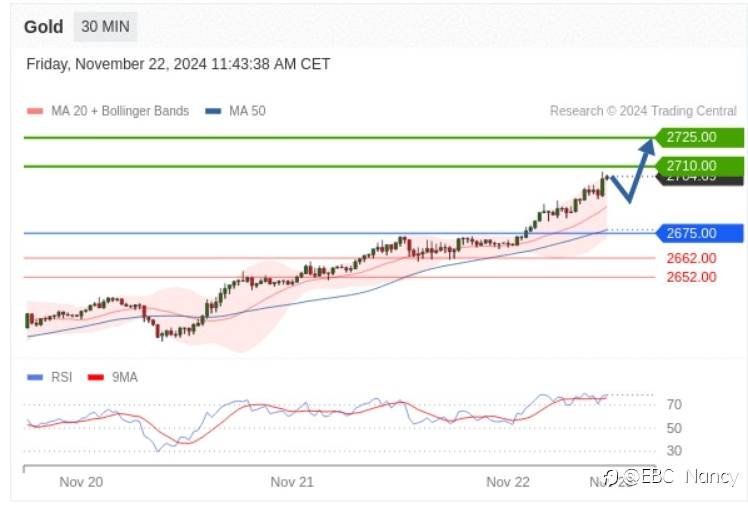Image resolution: width=748 pixels, height=510 pixels.
Task: Click the MA 50 legend swatch
Action: (213, 111)
